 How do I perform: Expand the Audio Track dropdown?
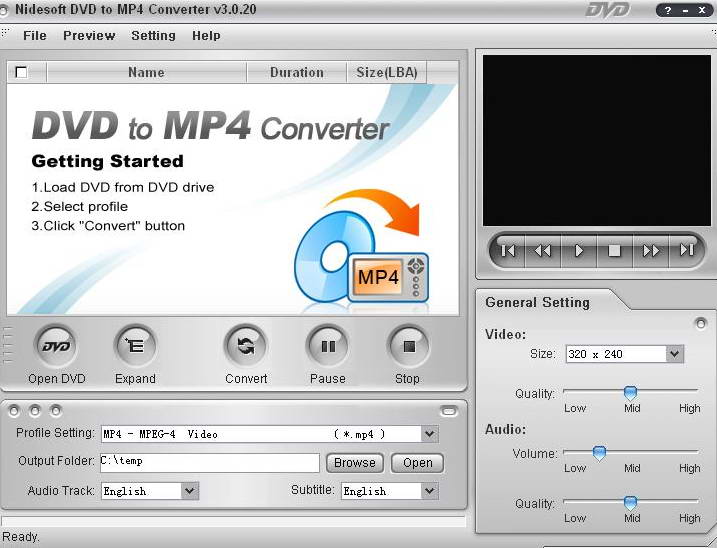189,491
